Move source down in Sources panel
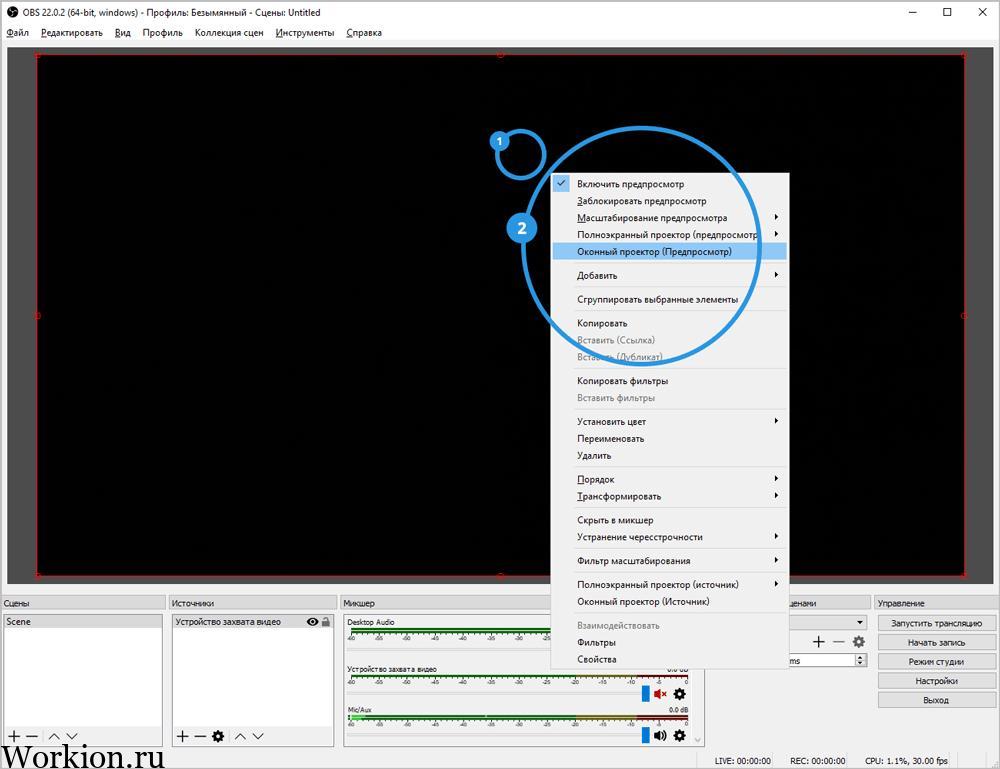 click(x=258, y=736)
